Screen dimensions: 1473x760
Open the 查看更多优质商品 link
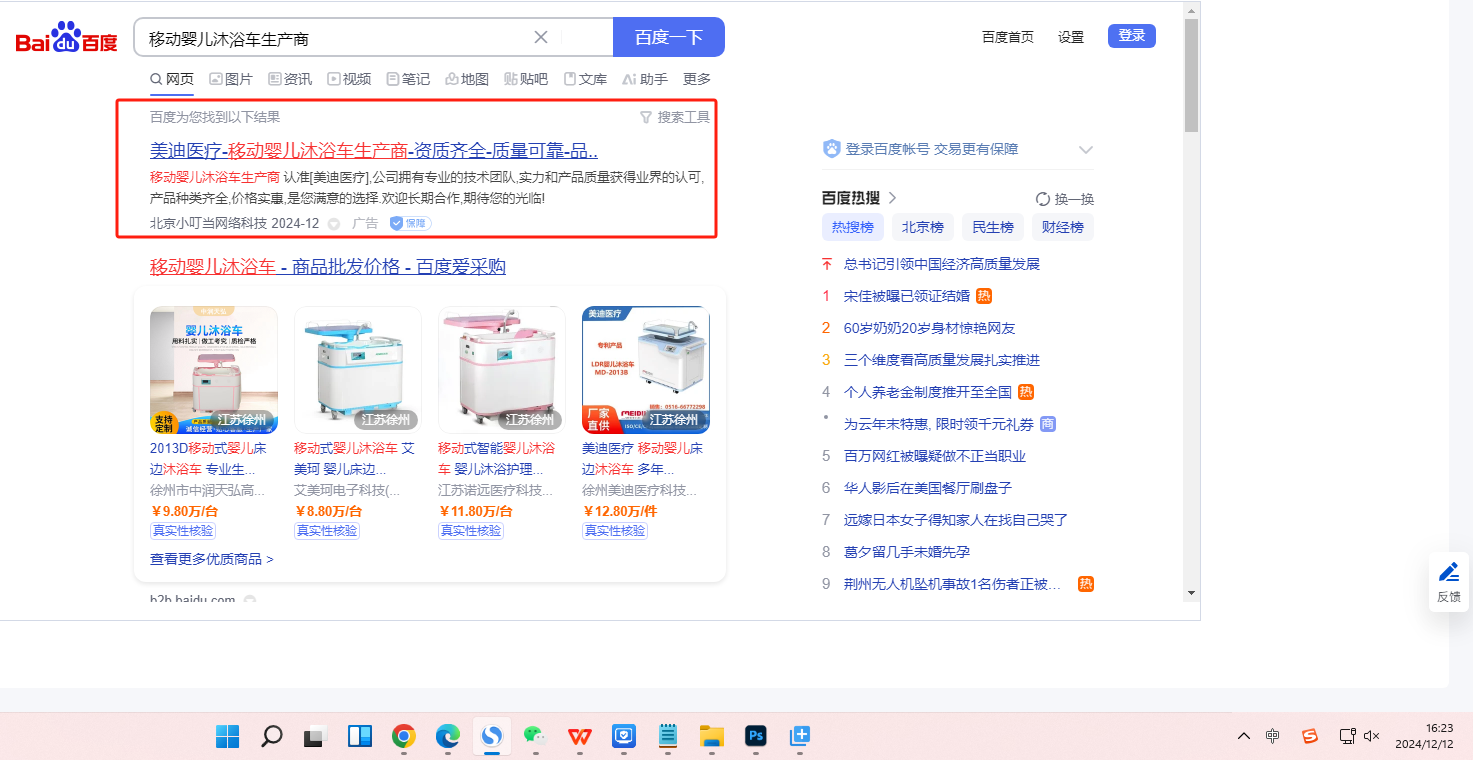[212, 559]
